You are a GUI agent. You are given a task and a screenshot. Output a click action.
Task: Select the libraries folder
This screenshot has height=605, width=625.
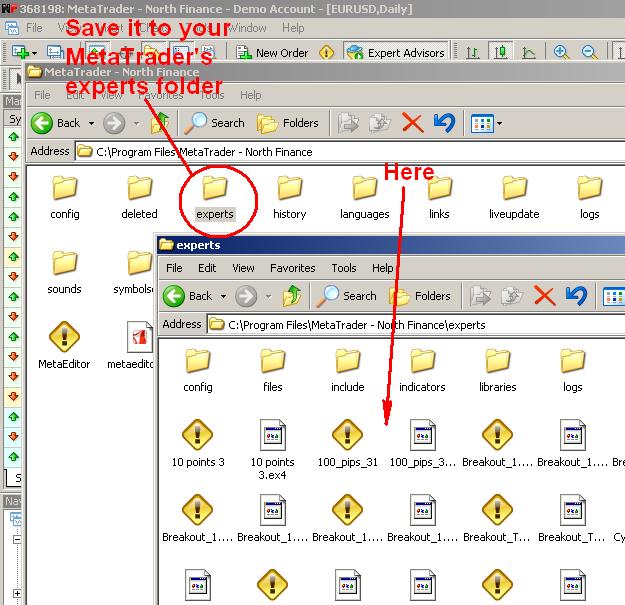click(x=497, y=371)
